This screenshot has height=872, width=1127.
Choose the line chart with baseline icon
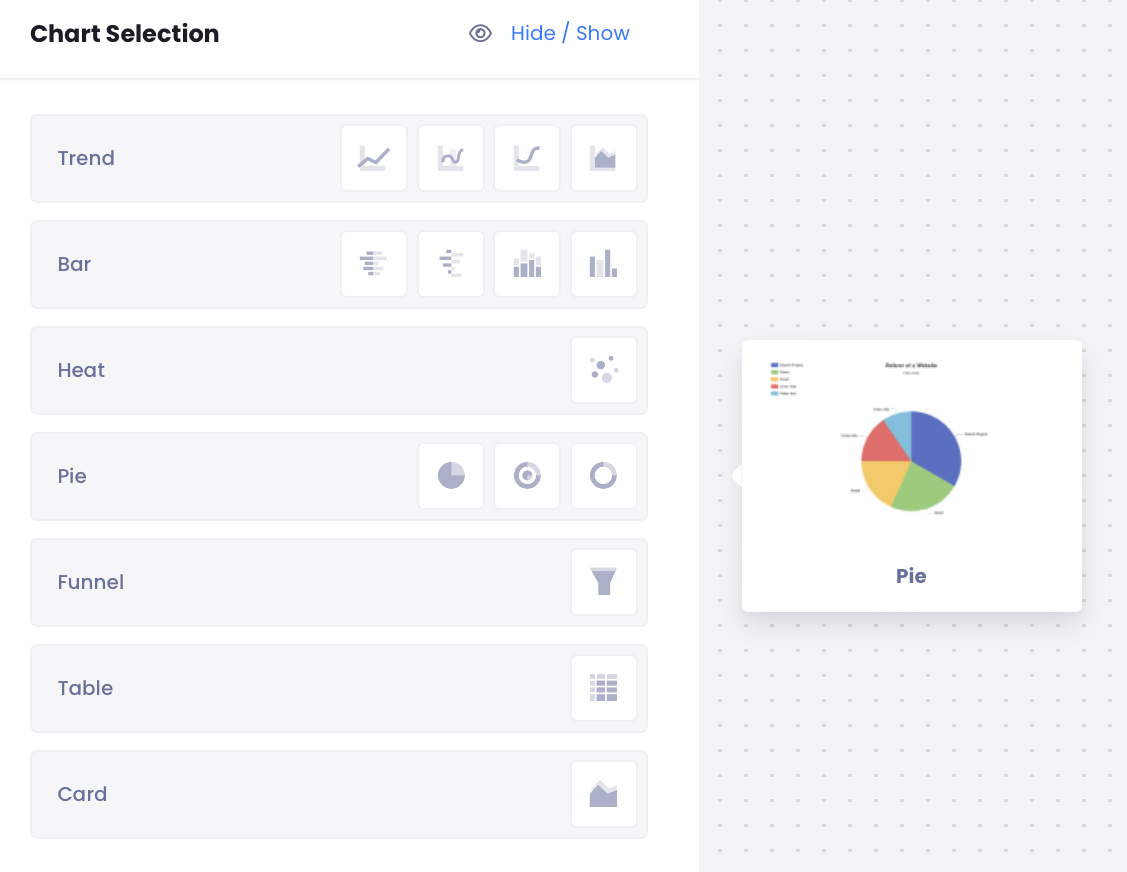click(x=451, y=158)
